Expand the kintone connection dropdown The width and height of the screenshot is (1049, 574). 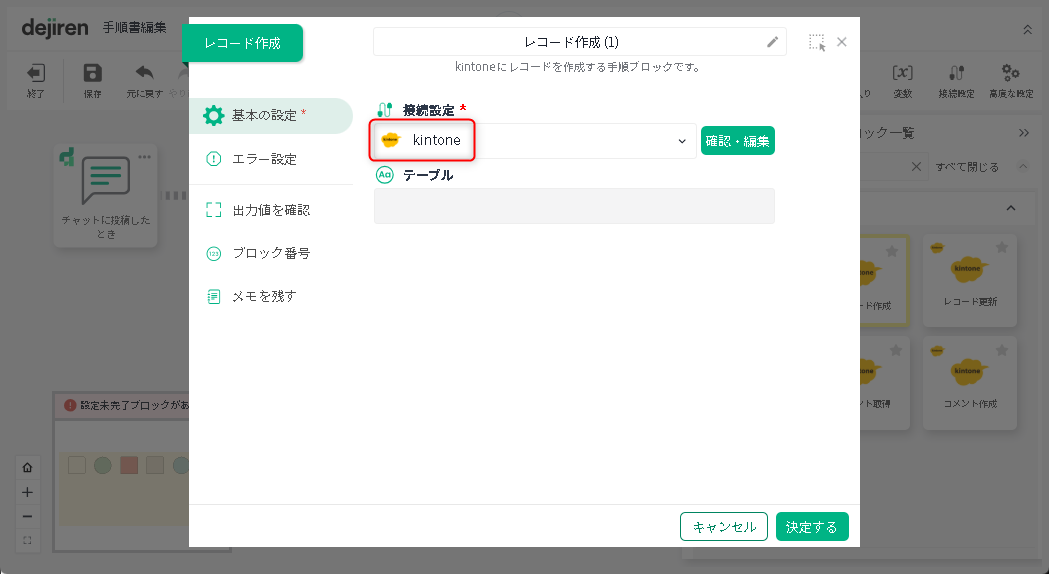682,141
